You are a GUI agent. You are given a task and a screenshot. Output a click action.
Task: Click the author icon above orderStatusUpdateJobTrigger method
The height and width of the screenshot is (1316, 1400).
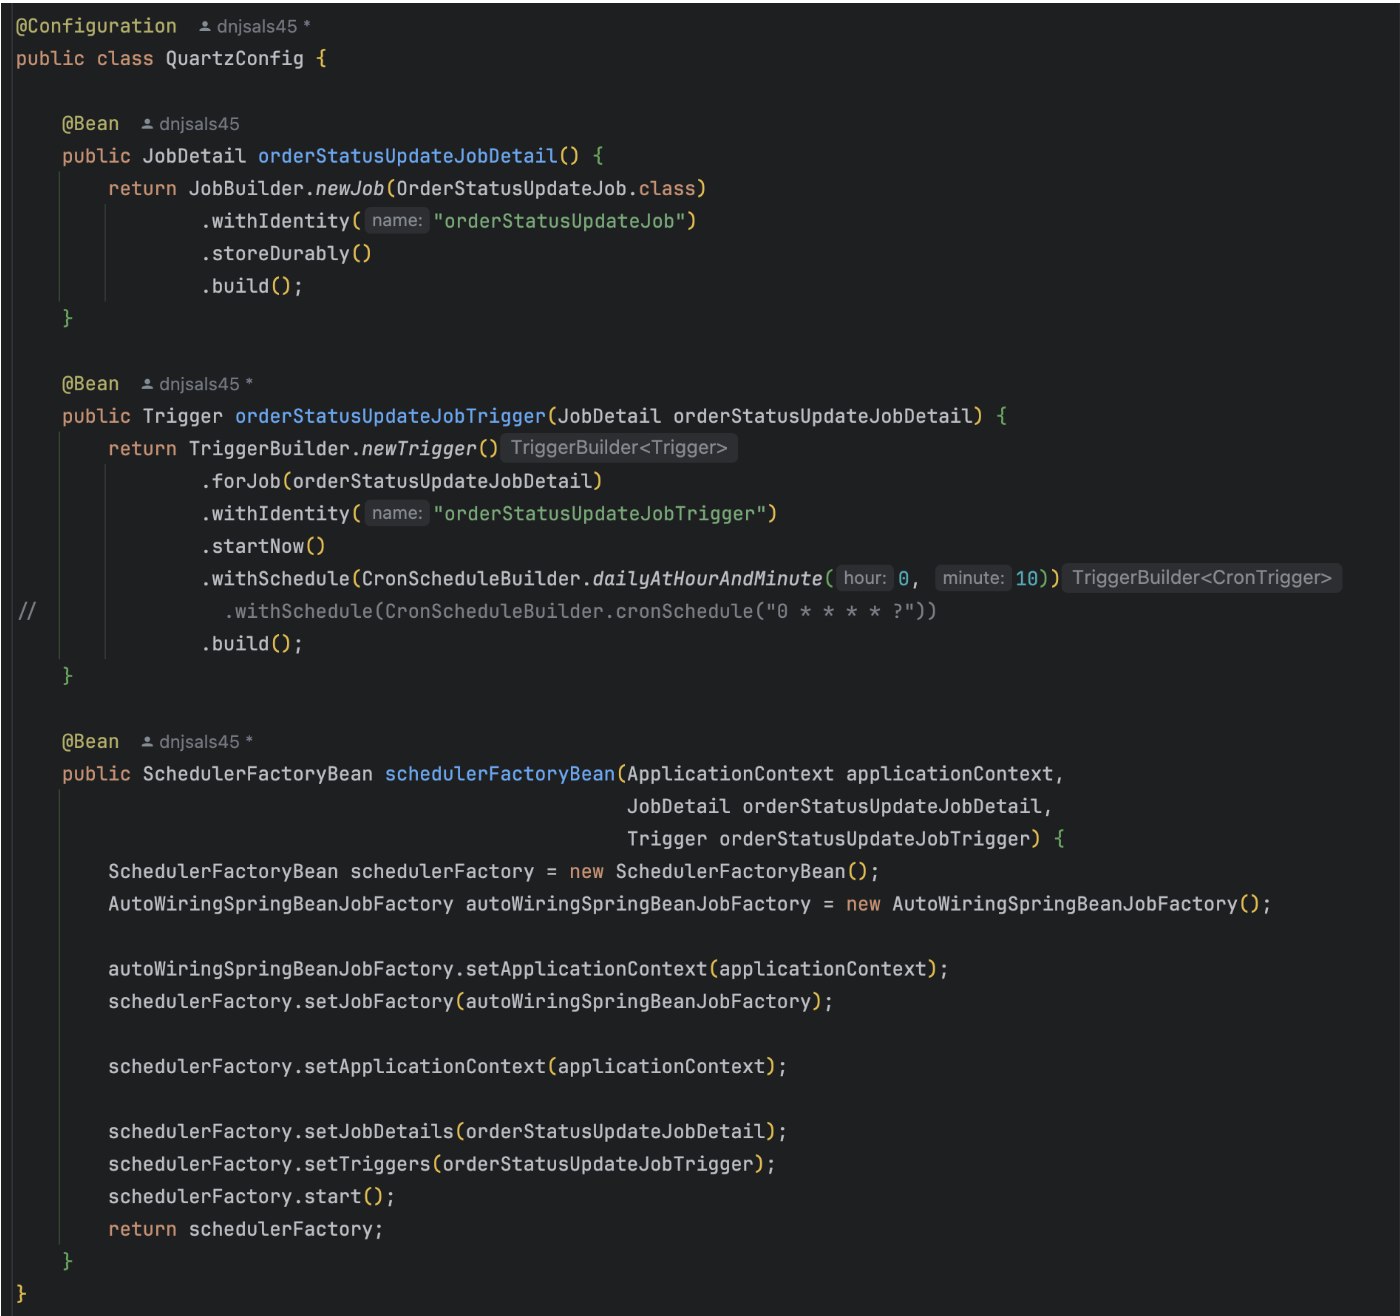pos(147,384)
